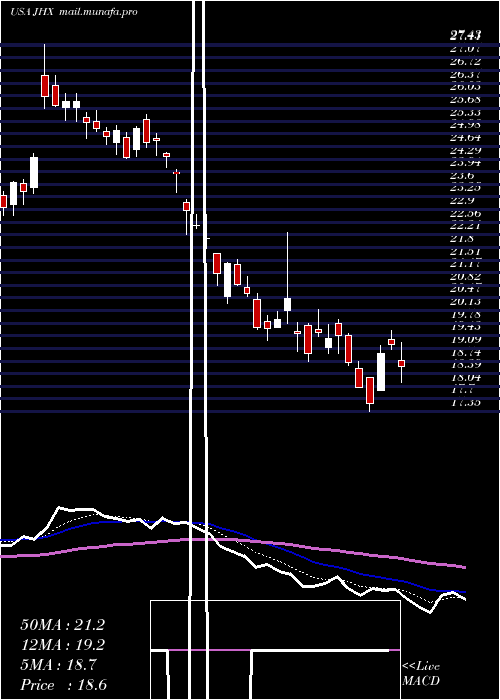Image resolution: width=500 pixels, height=700 pixels.
Task: Click the 22.9 price axis label
Action: pos(462,201)
